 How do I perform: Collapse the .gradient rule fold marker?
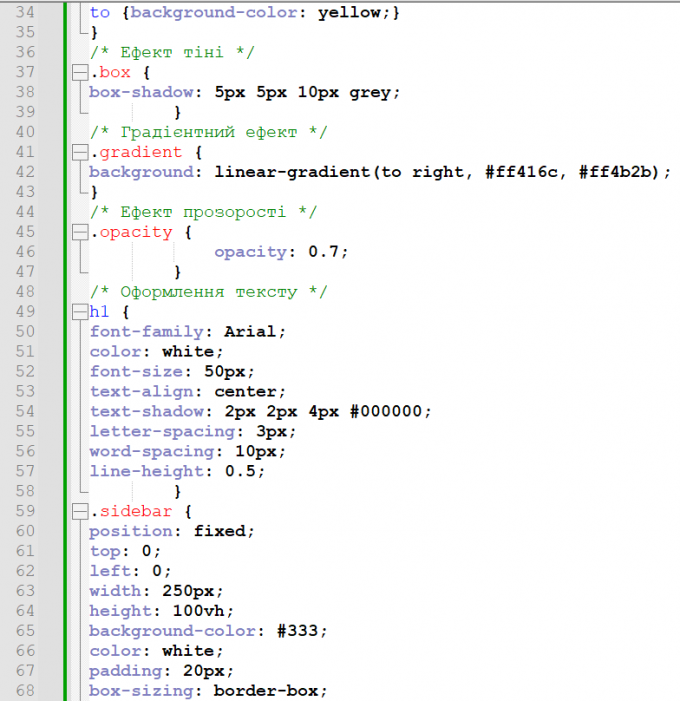coord(80,152)
